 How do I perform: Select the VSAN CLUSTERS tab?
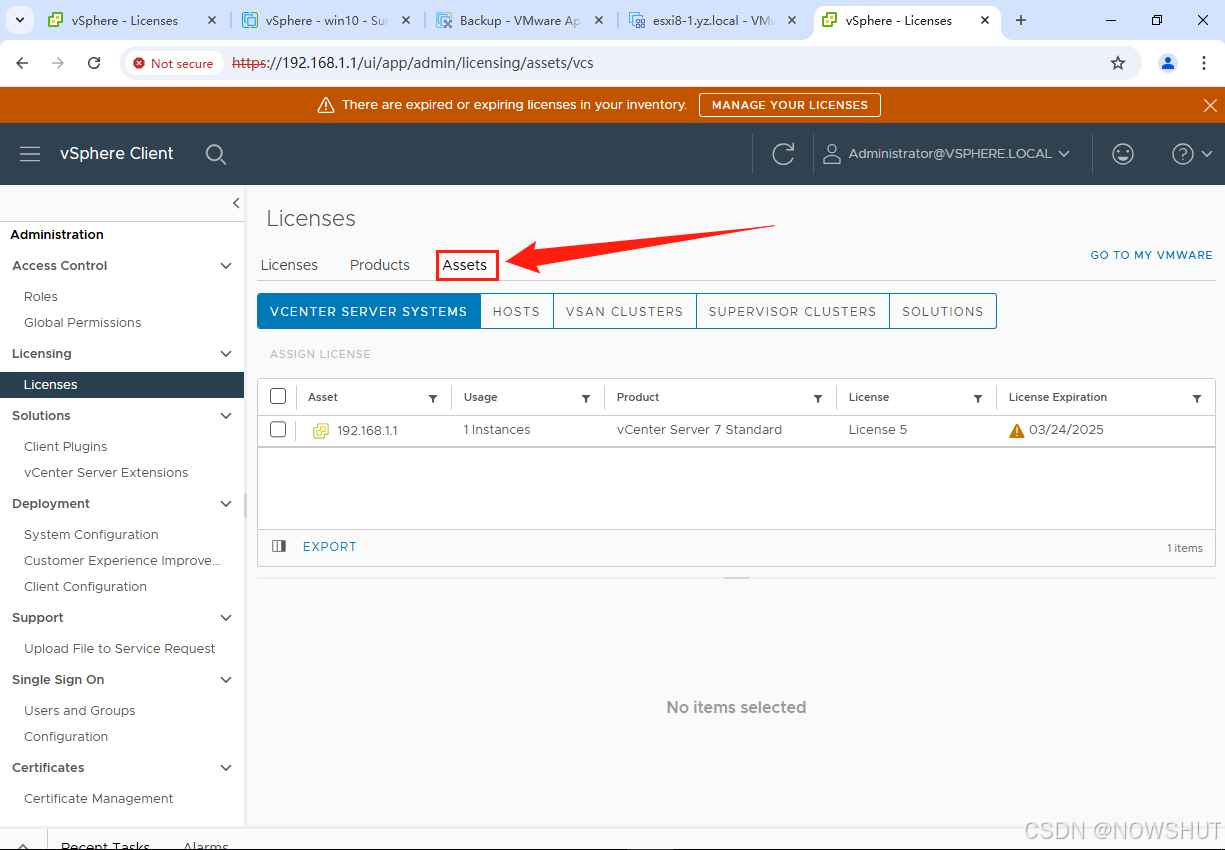[624, 311]
